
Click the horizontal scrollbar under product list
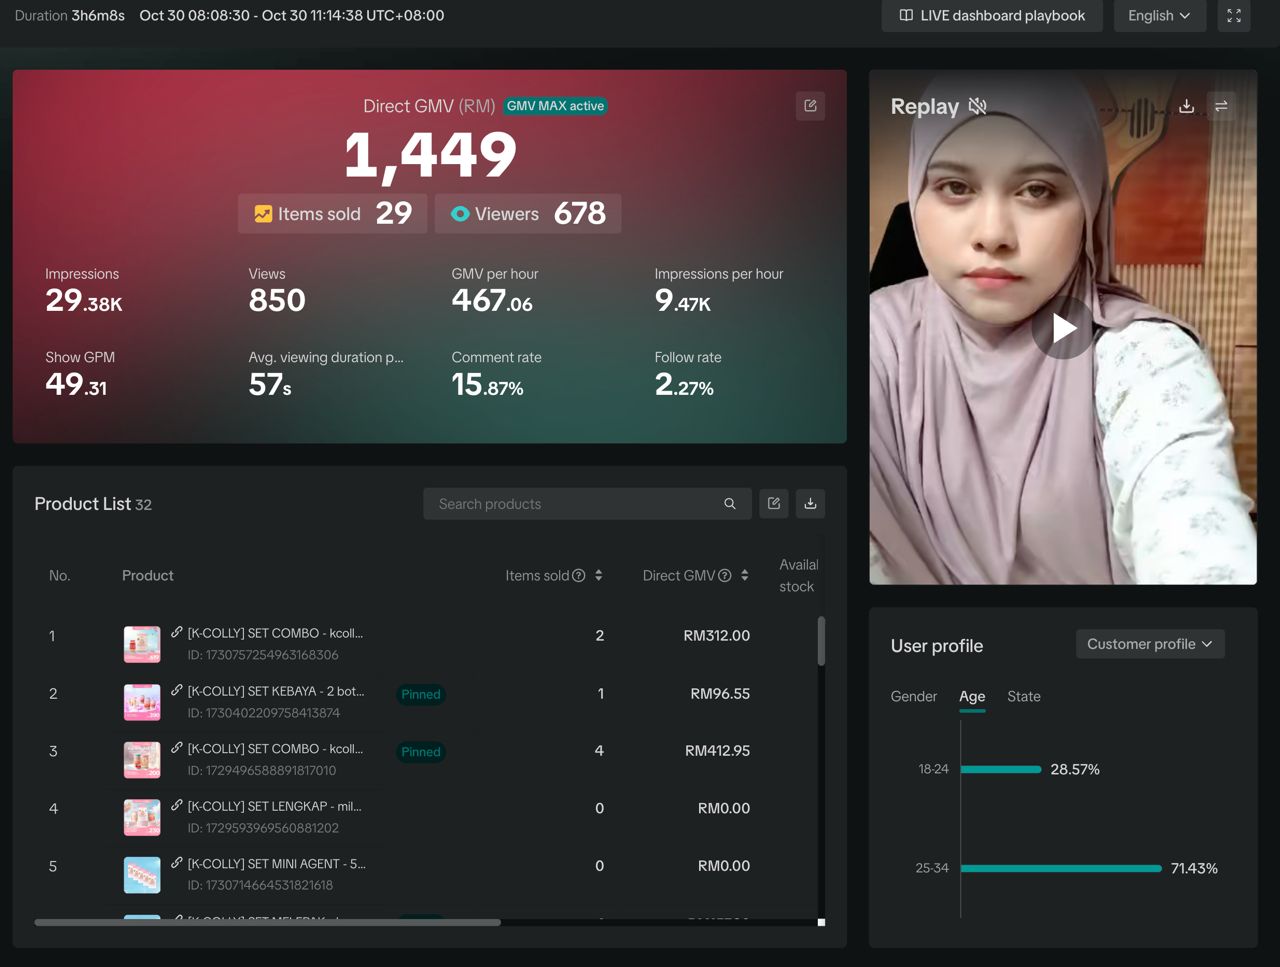tap(267, 922)
